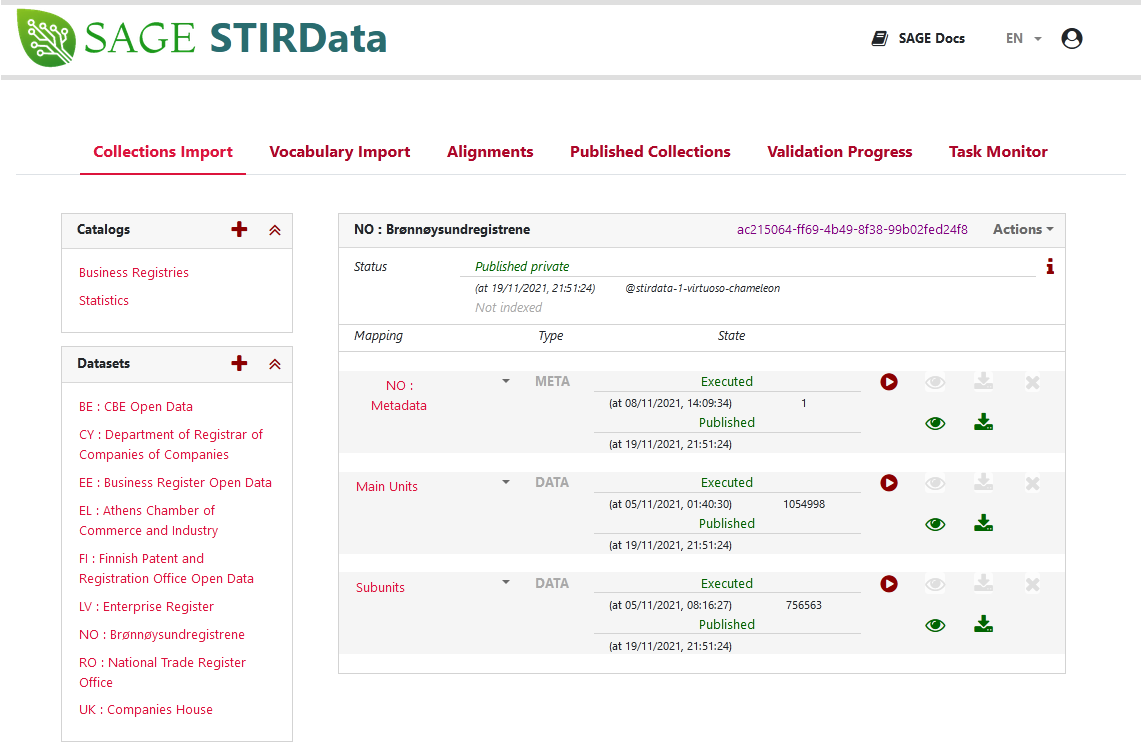Preview executed Main Units (grey eye)
This screenshot has height=754, width=1141.
click(x=935, y=483)
